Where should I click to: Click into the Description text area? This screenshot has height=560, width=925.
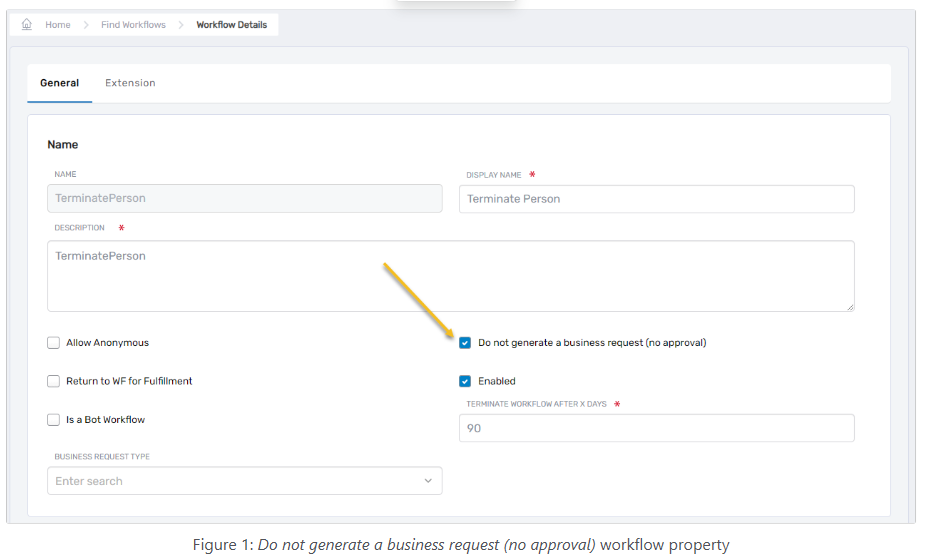click(x=451, y=276)
